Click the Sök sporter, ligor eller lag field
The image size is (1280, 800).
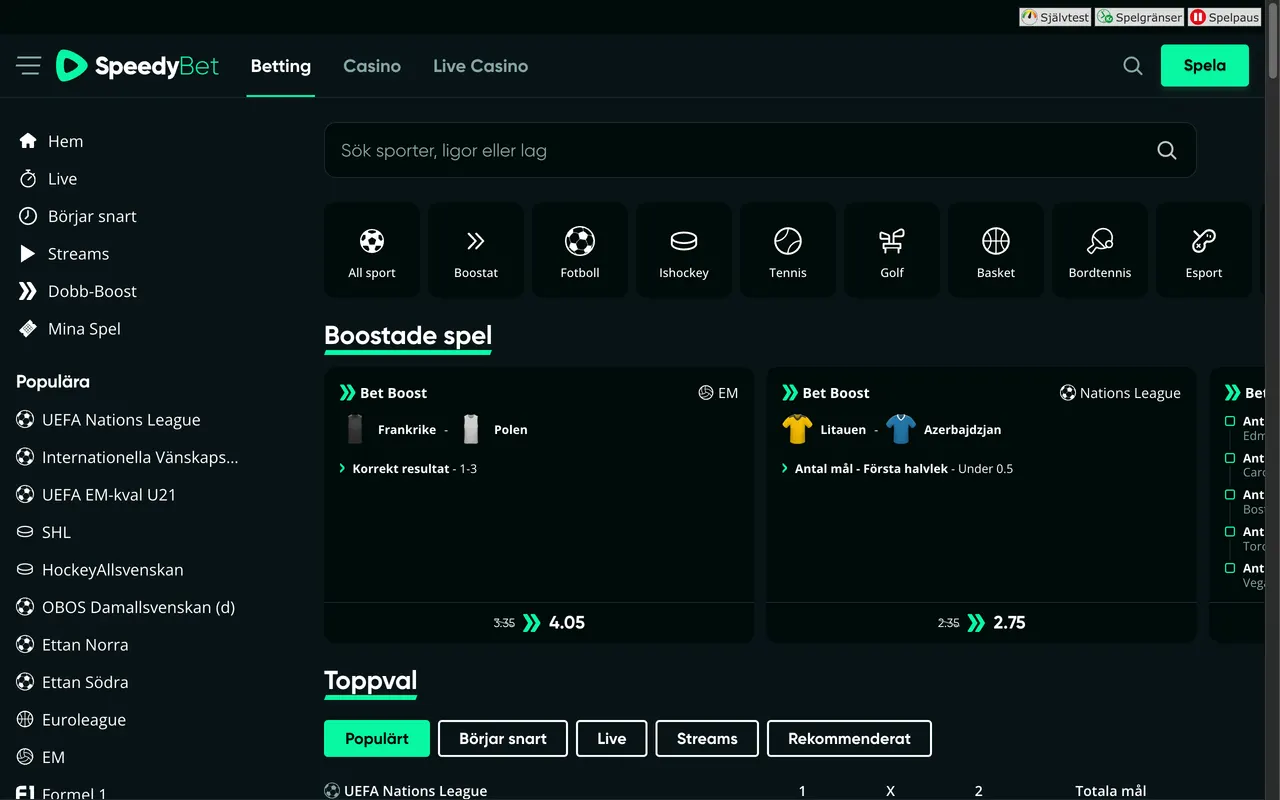click(760, 150)
